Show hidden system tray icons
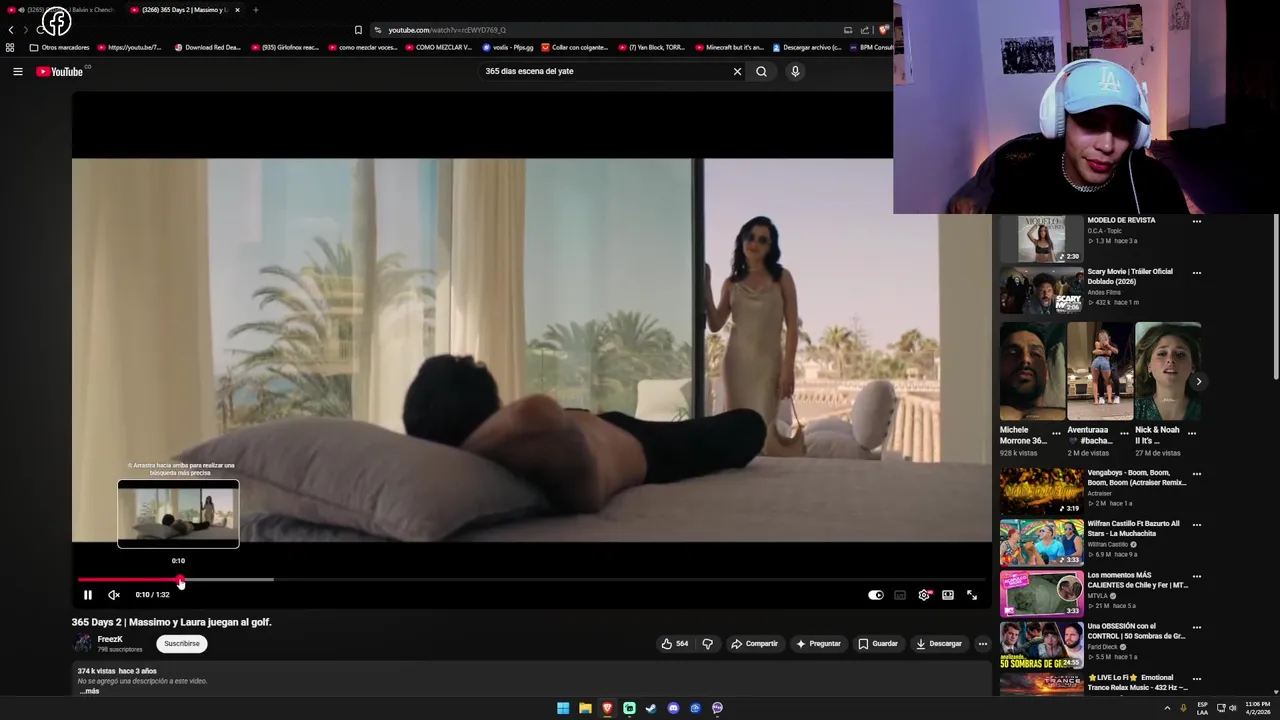 pos(1167,708)
